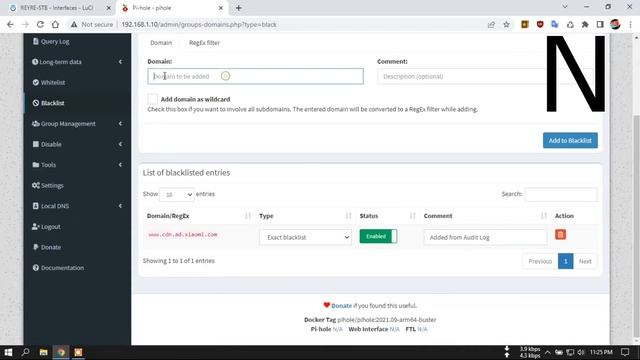Image resolution: width=640 pixels, height=360 pixels.
Task: Sort by Domain/RegEx column
Action: tap(199, 216)
